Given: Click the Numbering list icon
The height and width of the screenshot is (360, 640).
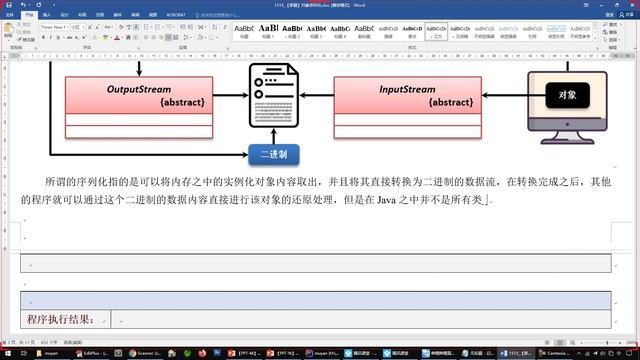Looking at the screenshot, I should 158,27.
